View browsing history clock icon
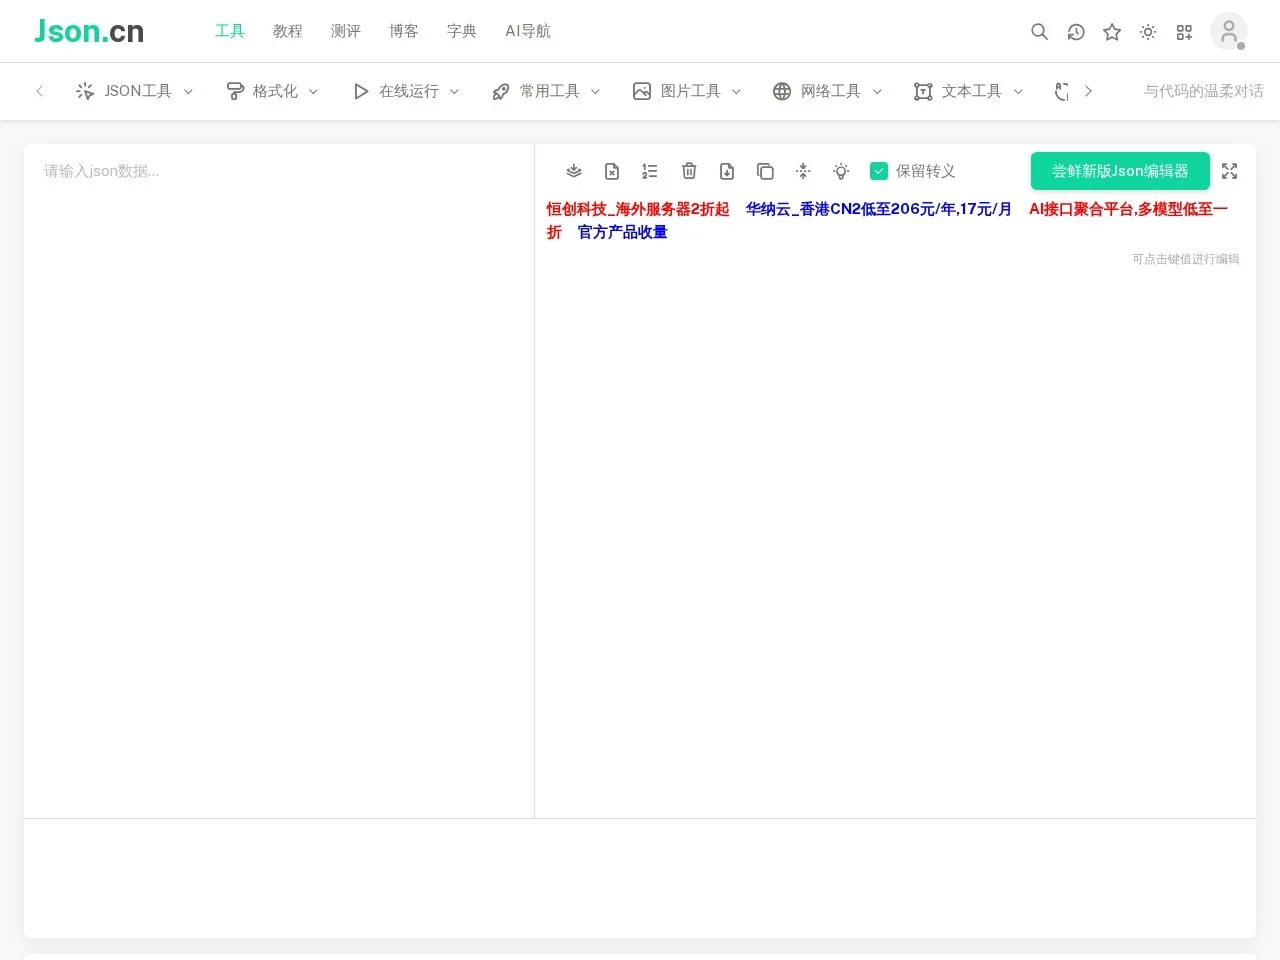This screenshot has height=960, width=1280. (x=1075, y=31)
